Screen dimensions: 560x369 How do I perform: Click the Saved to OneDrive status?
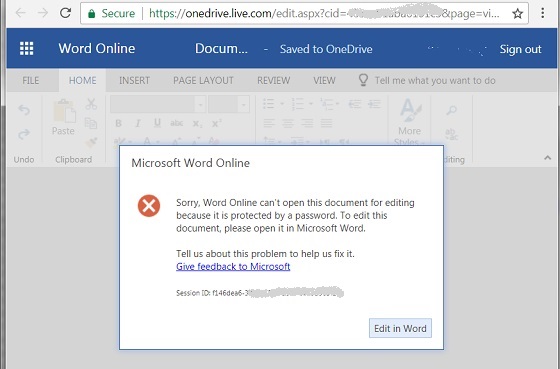coord(326,49)
